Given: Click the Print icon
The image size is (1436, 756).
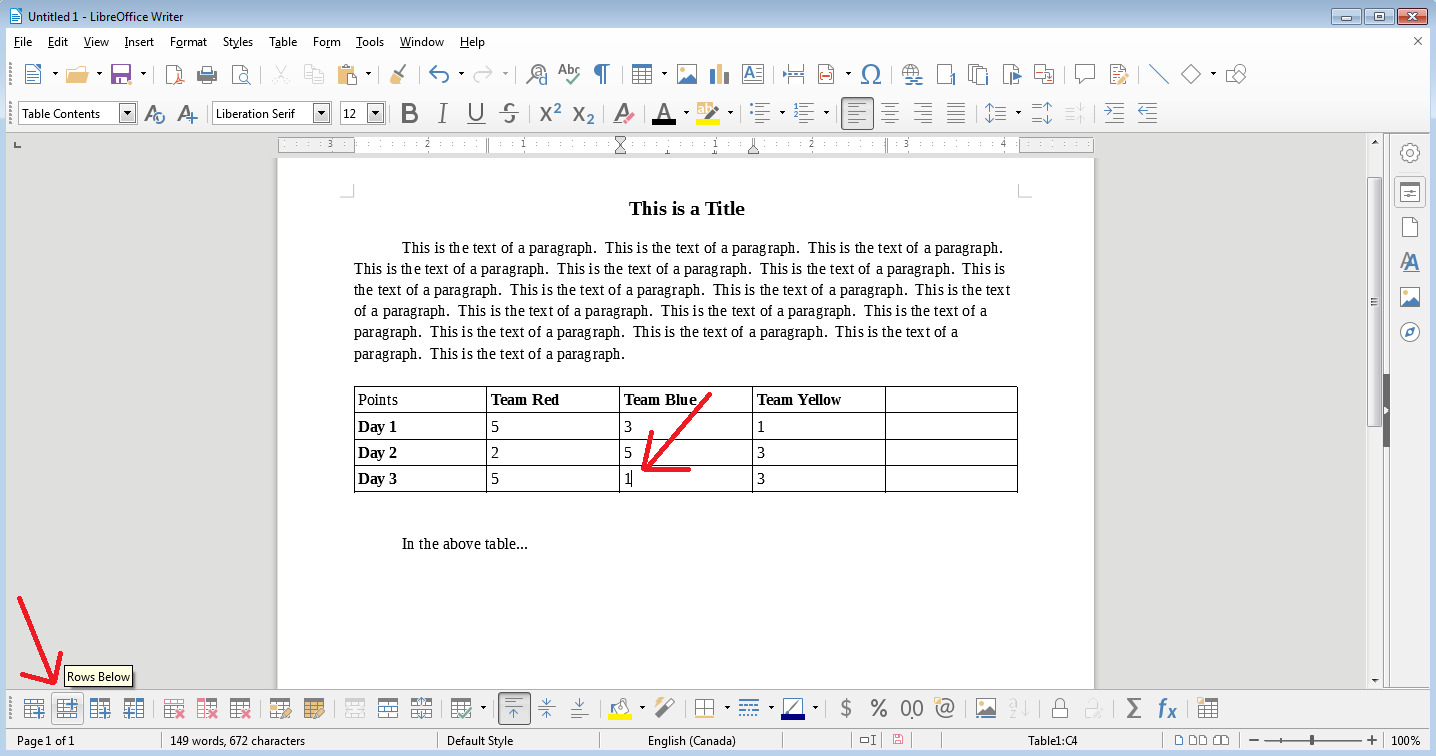Looking at the screenshot, I should point(207,74).
